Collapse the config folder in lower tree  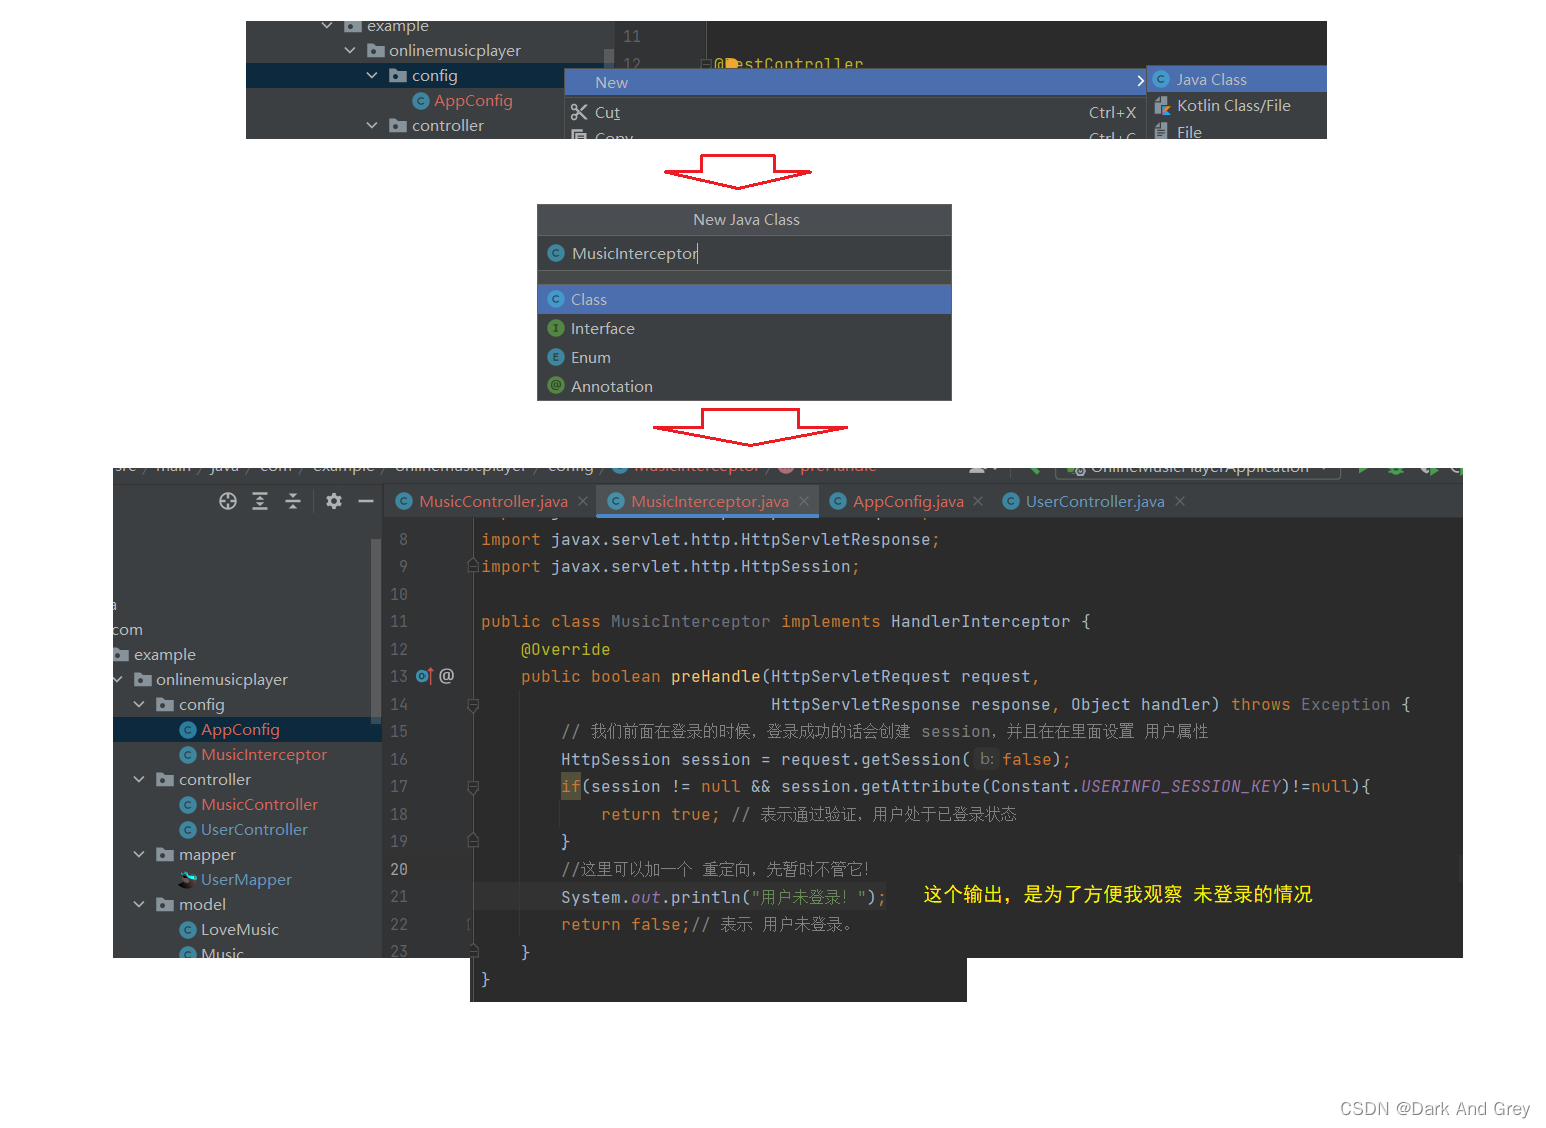(139, 704)
